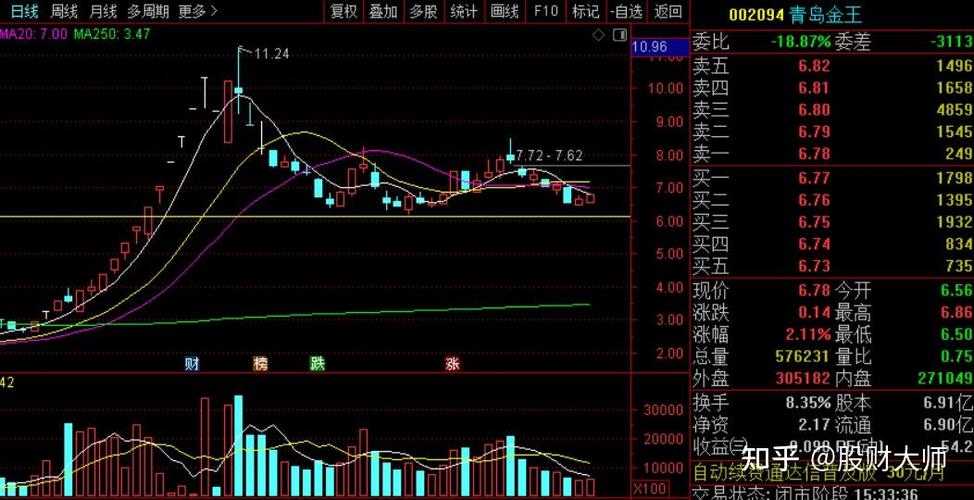This screenshot has width=974, height=500.
Task: Click the 委比 value -18.87%
Action: click(x=801, y=42)
